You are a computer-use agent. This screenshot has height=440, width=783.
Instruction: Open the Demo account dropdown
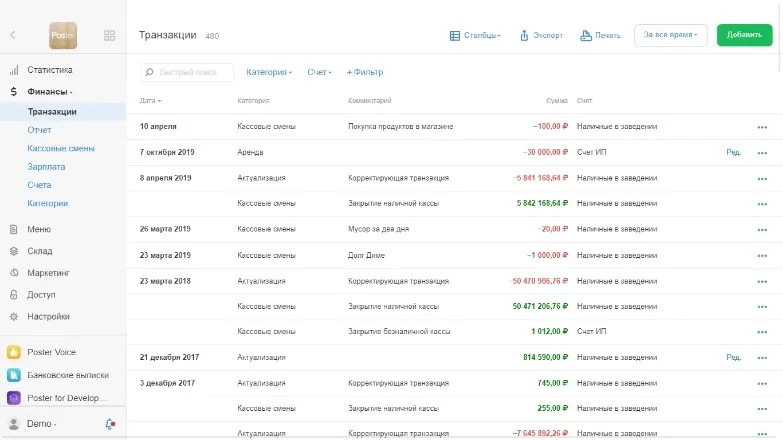point(41,424)
